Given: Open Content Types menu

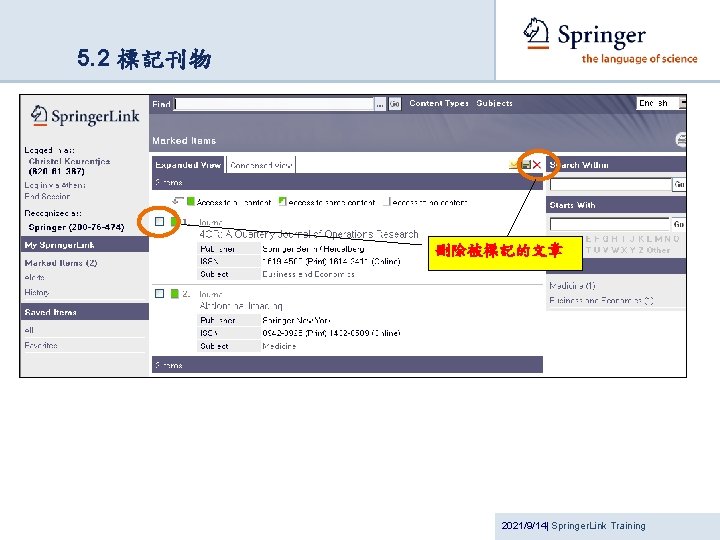Looking at the screenshot, I should pos(439,103).
